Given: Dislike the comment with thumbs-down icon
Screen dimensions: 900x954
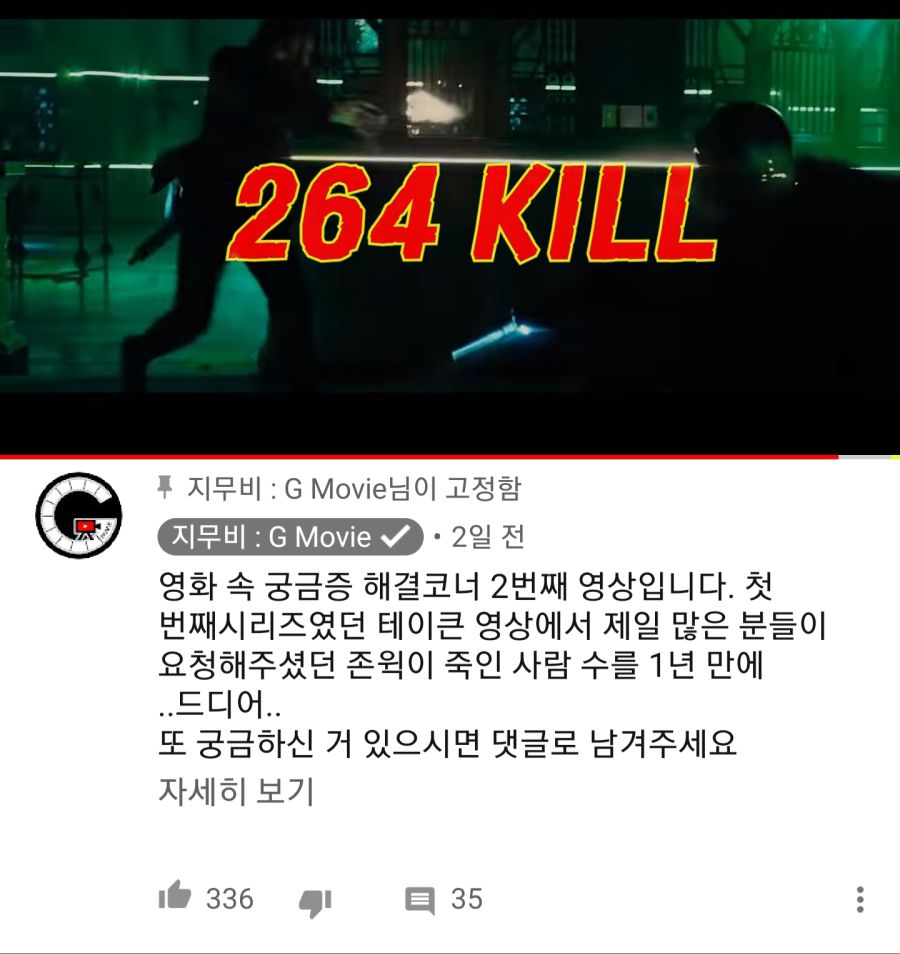Looking at the screenshot, I should (x=315, y=902).
